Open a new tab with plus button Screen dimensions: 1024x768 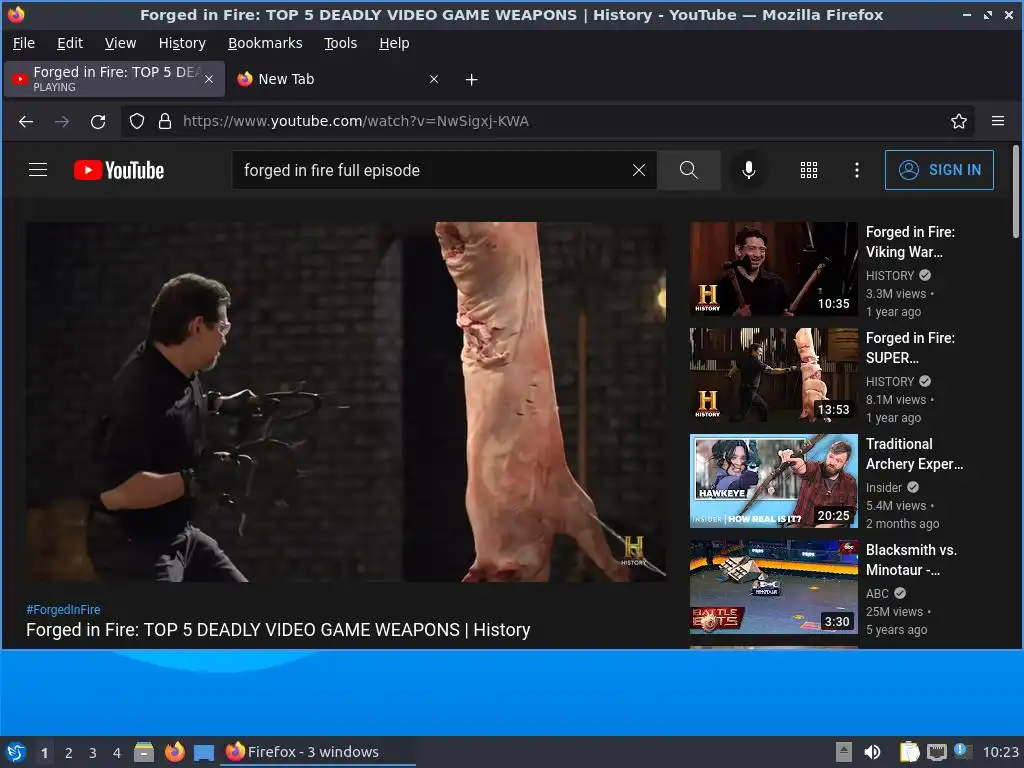tap(472, 80)
